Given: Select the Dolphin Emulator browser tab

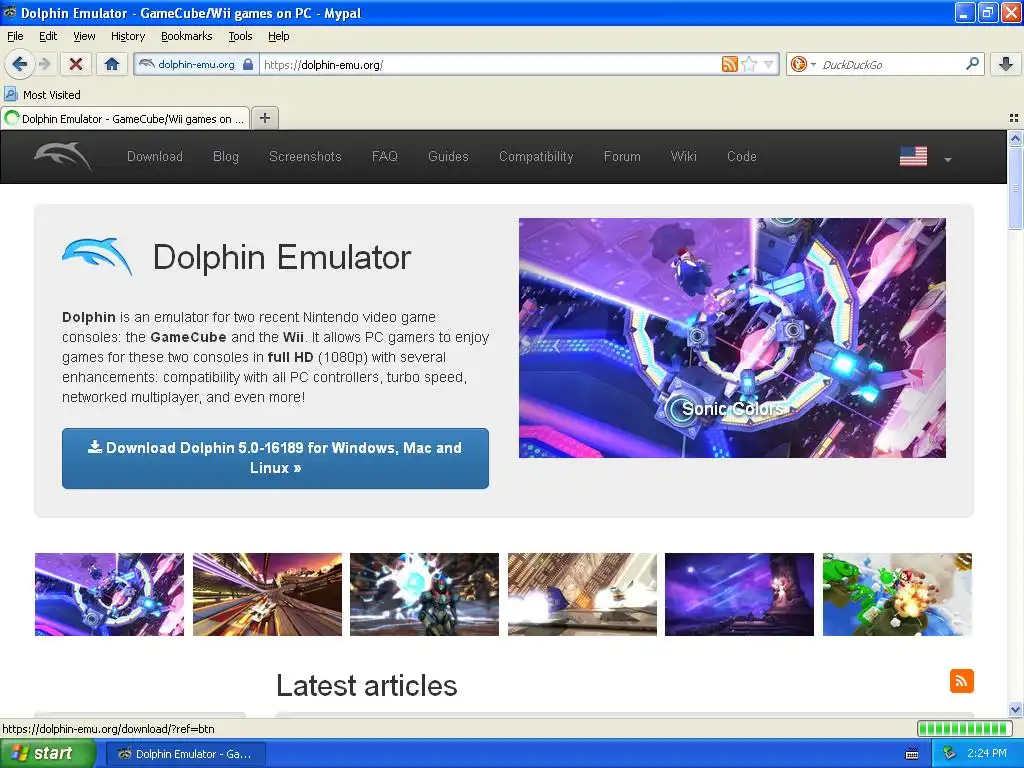Looking at the screenshot, I should [x=125, y=118].
